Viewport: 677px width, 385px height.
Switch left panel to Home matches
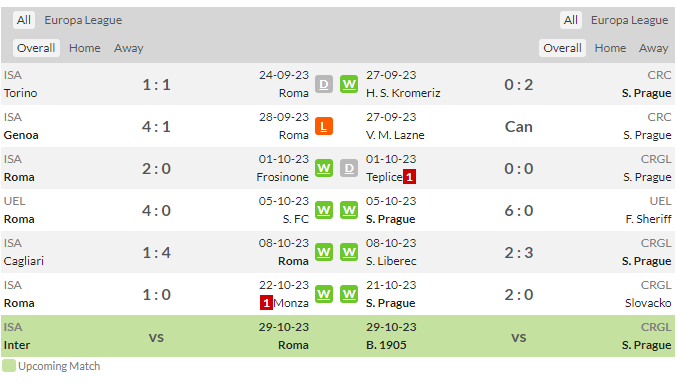tap(85, 48)
